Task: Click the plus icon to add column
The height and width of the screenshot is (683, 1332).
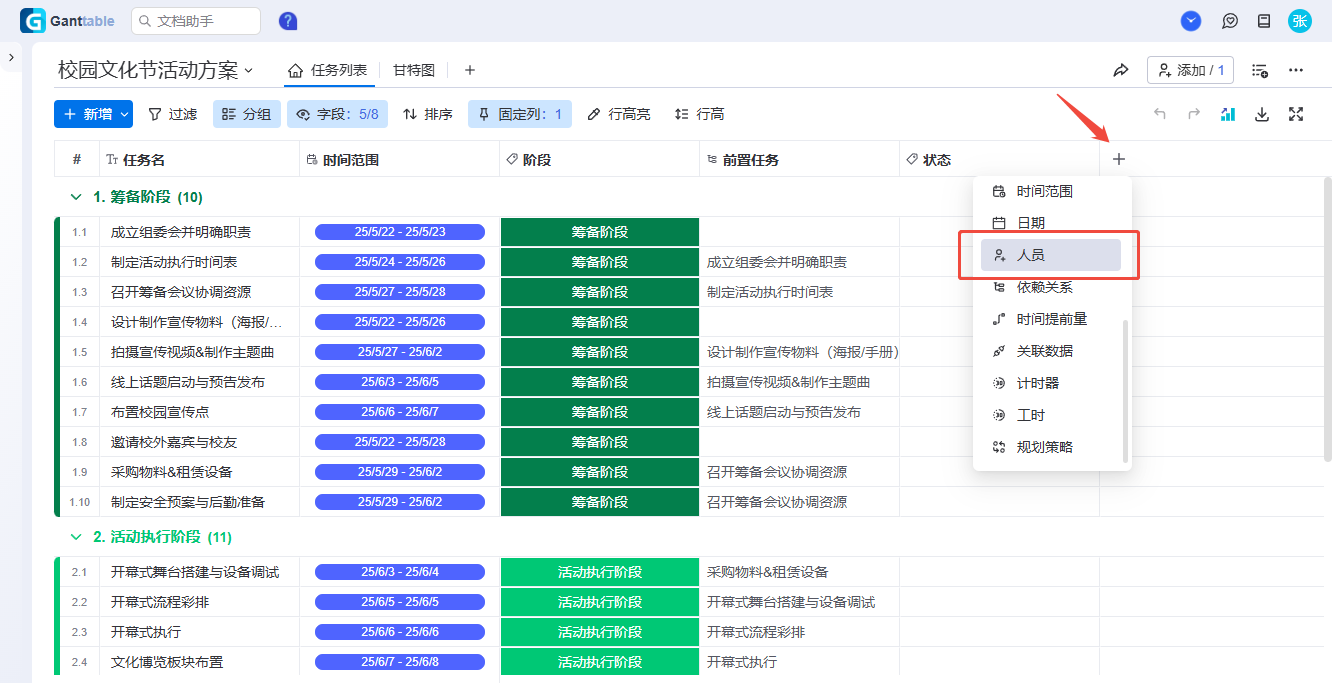Action: [x=1119, y=159]
